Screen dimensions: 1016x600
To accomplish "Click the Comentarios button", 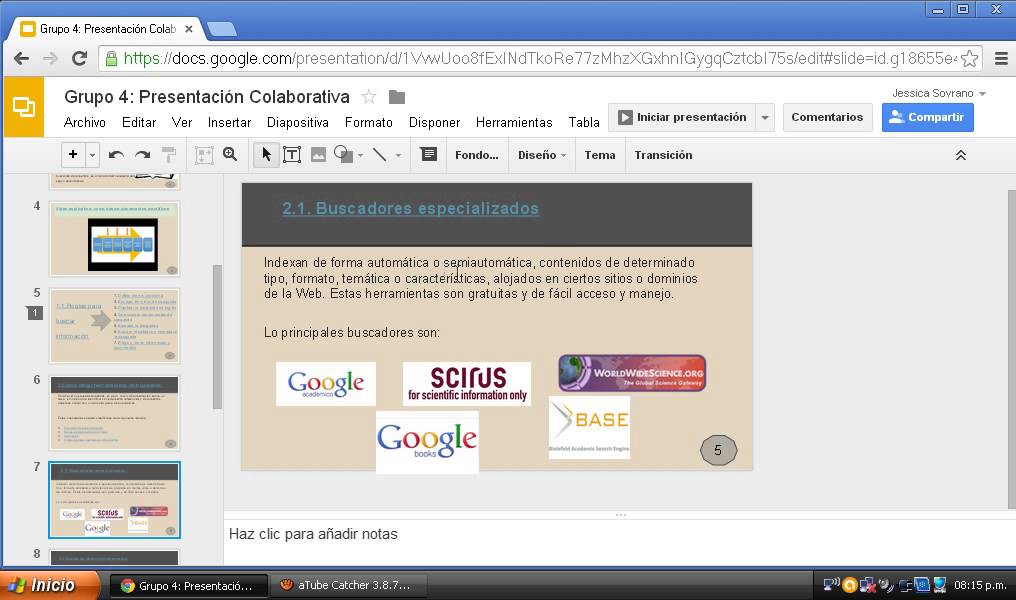I will 827,117.
